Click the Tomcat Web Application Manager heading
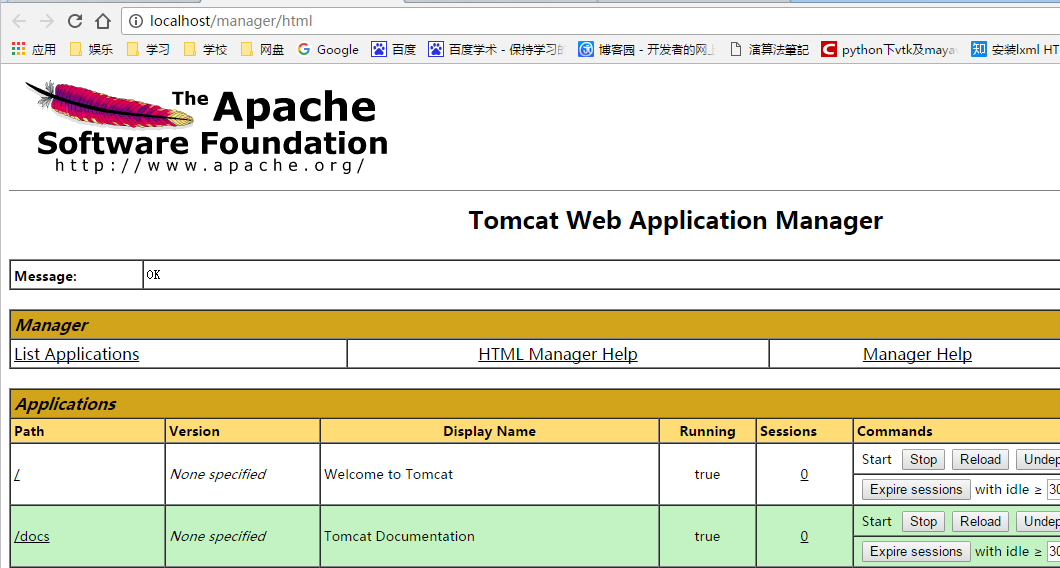 click(x=675, y=220)
